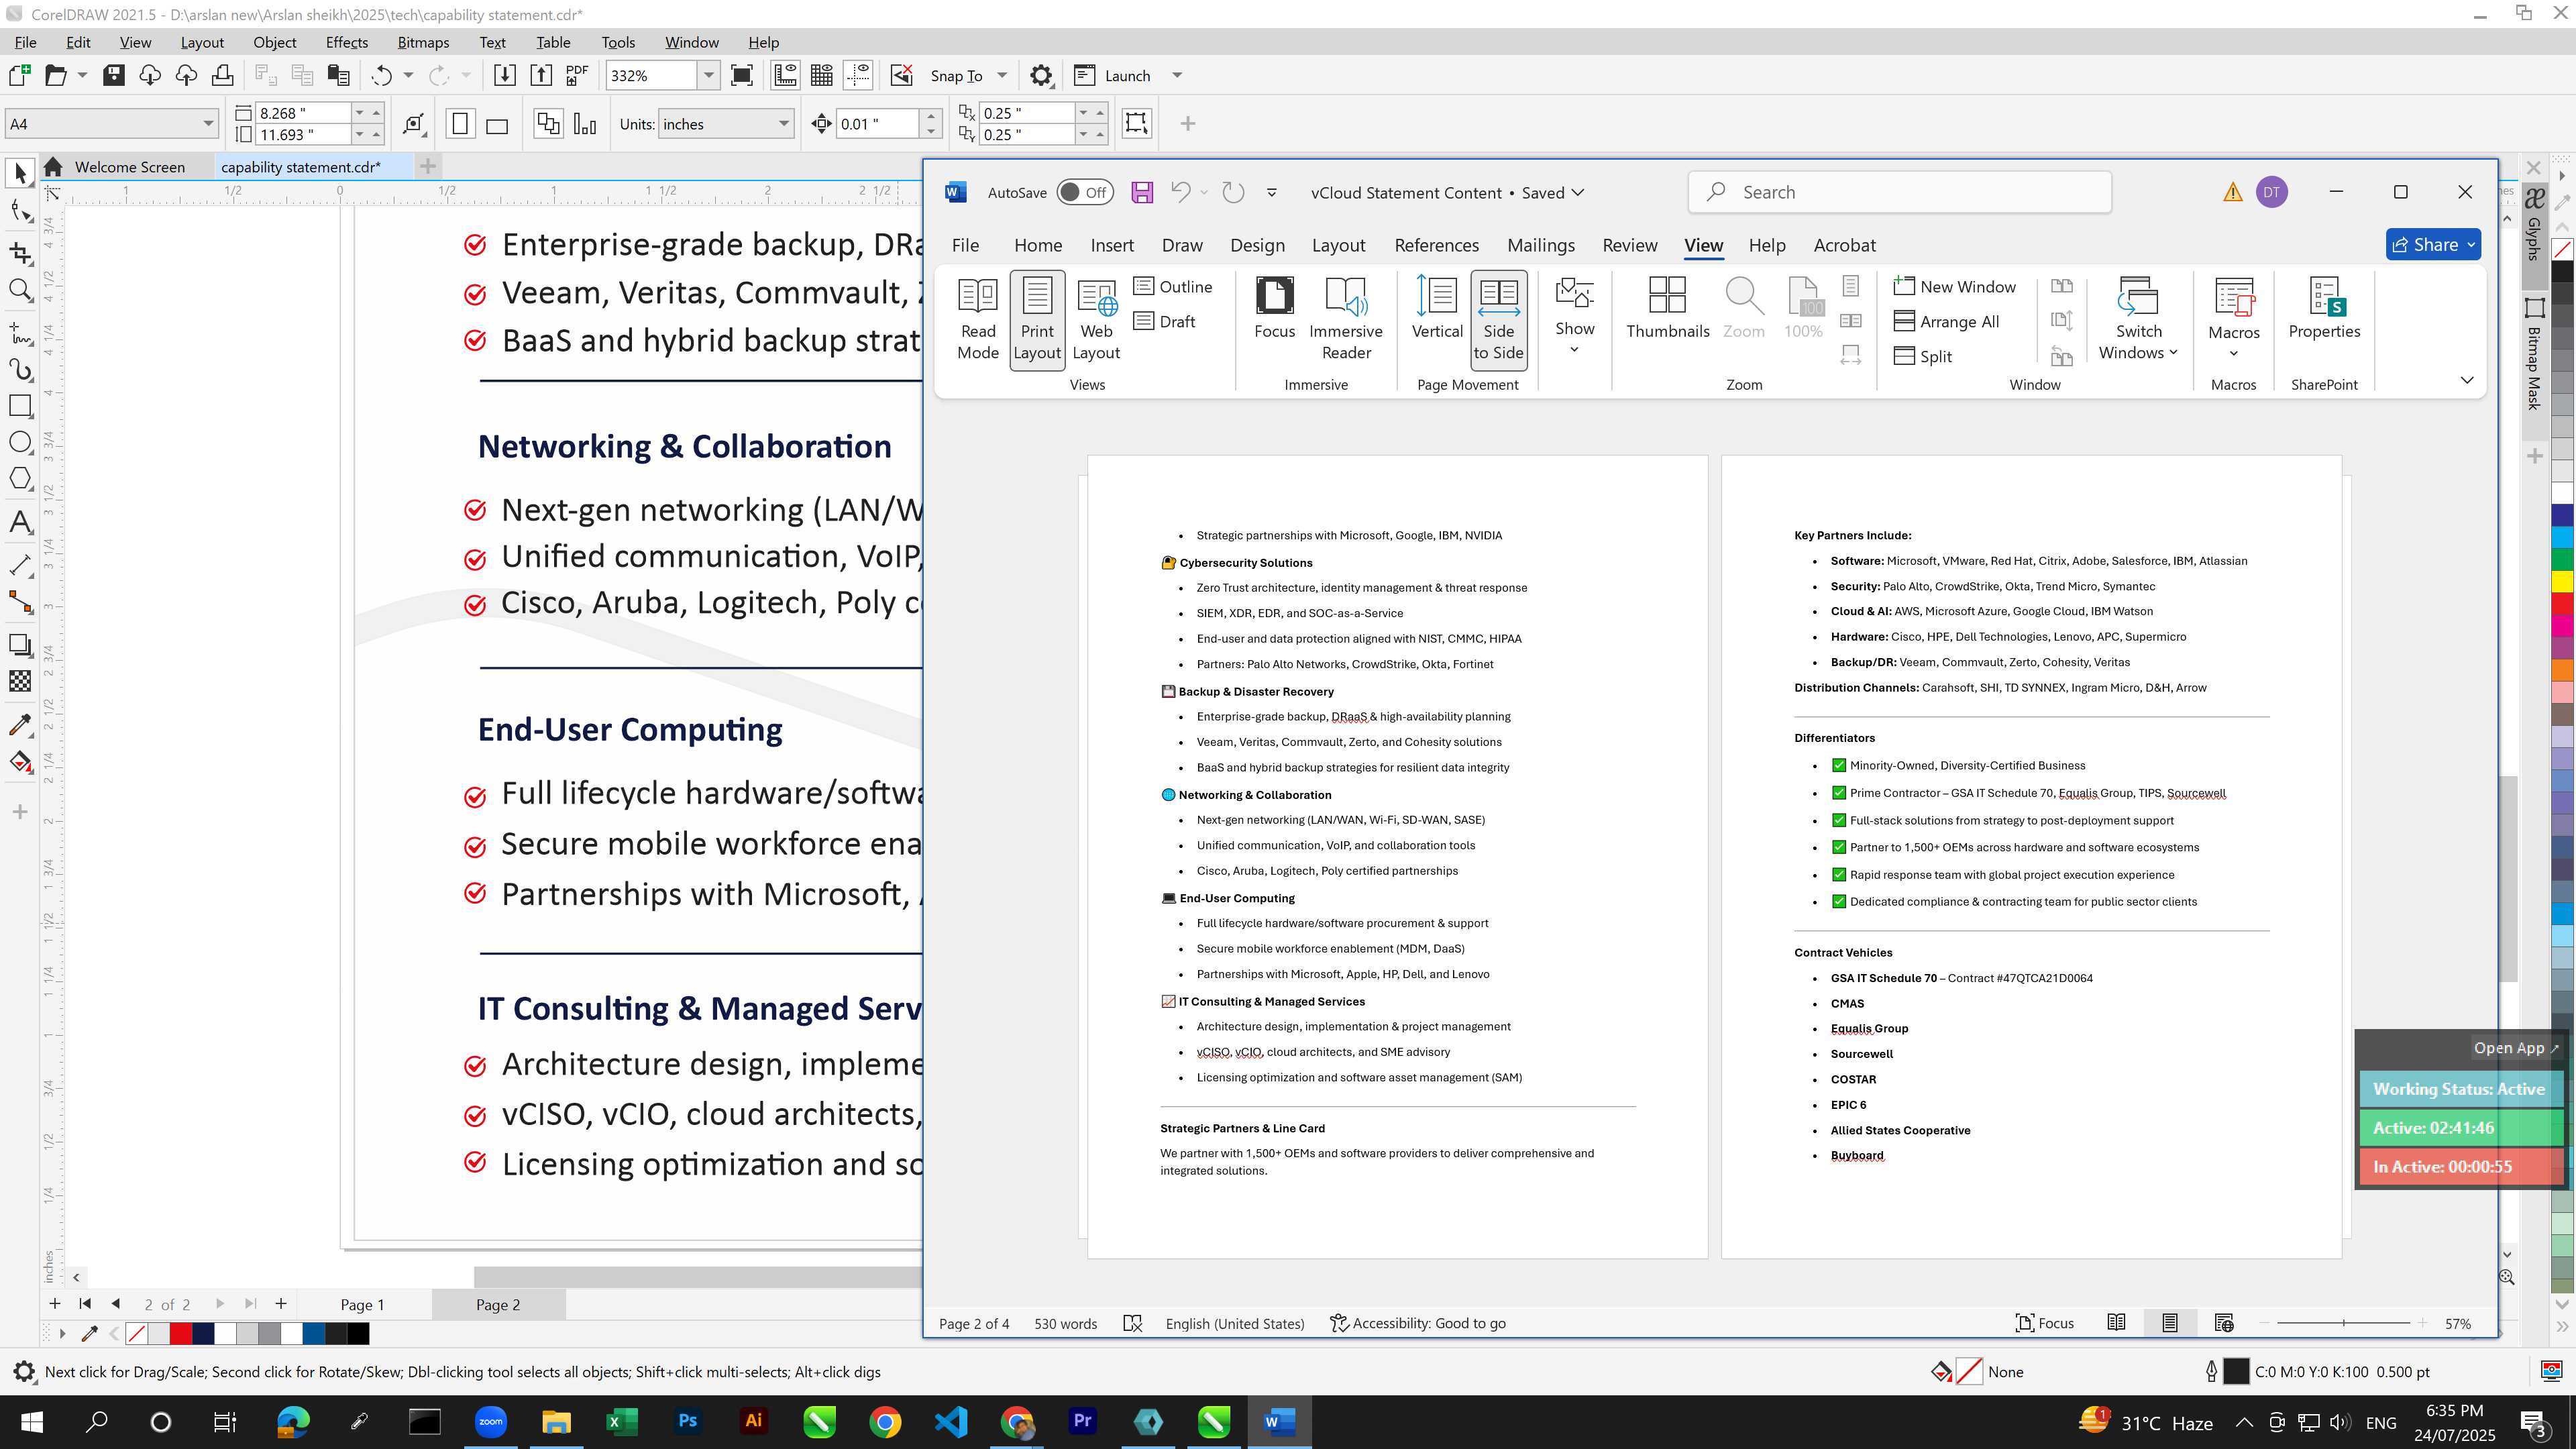Screen dimensions: 2576x1449
Task: Click Read Mode in Word ribbon
Action: pyautogui.click(x=977, y=319)
